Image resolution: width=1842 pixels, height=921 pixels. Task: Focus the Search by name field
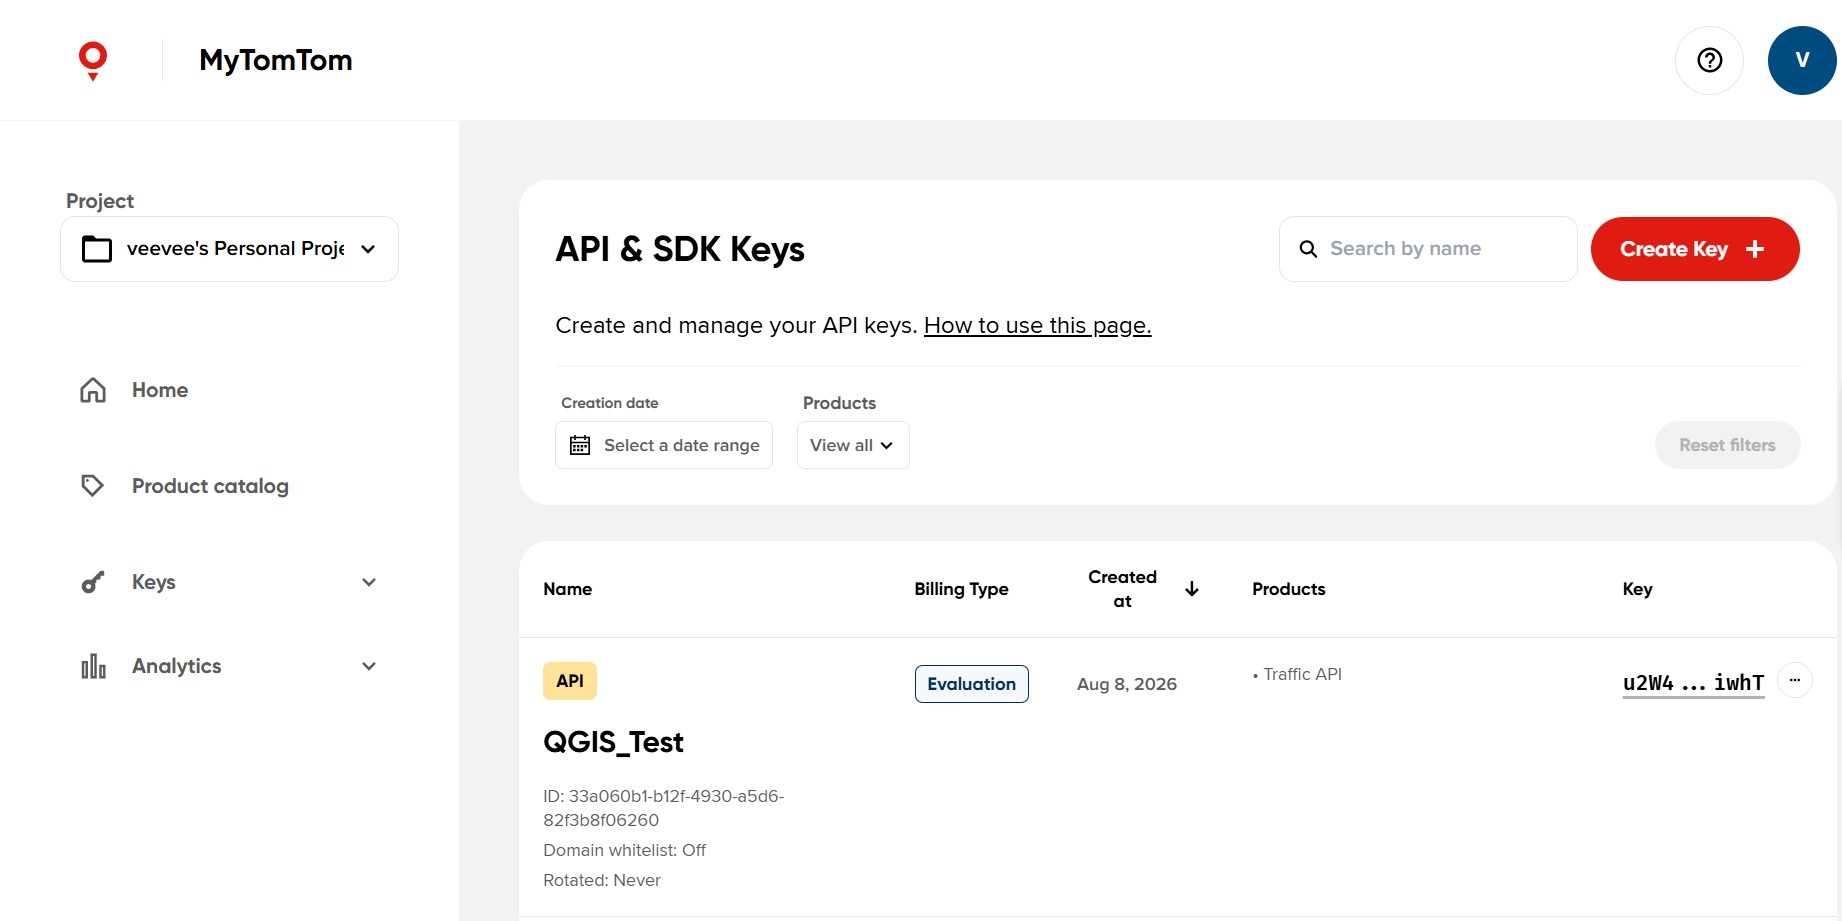[x=1428, y=249]
